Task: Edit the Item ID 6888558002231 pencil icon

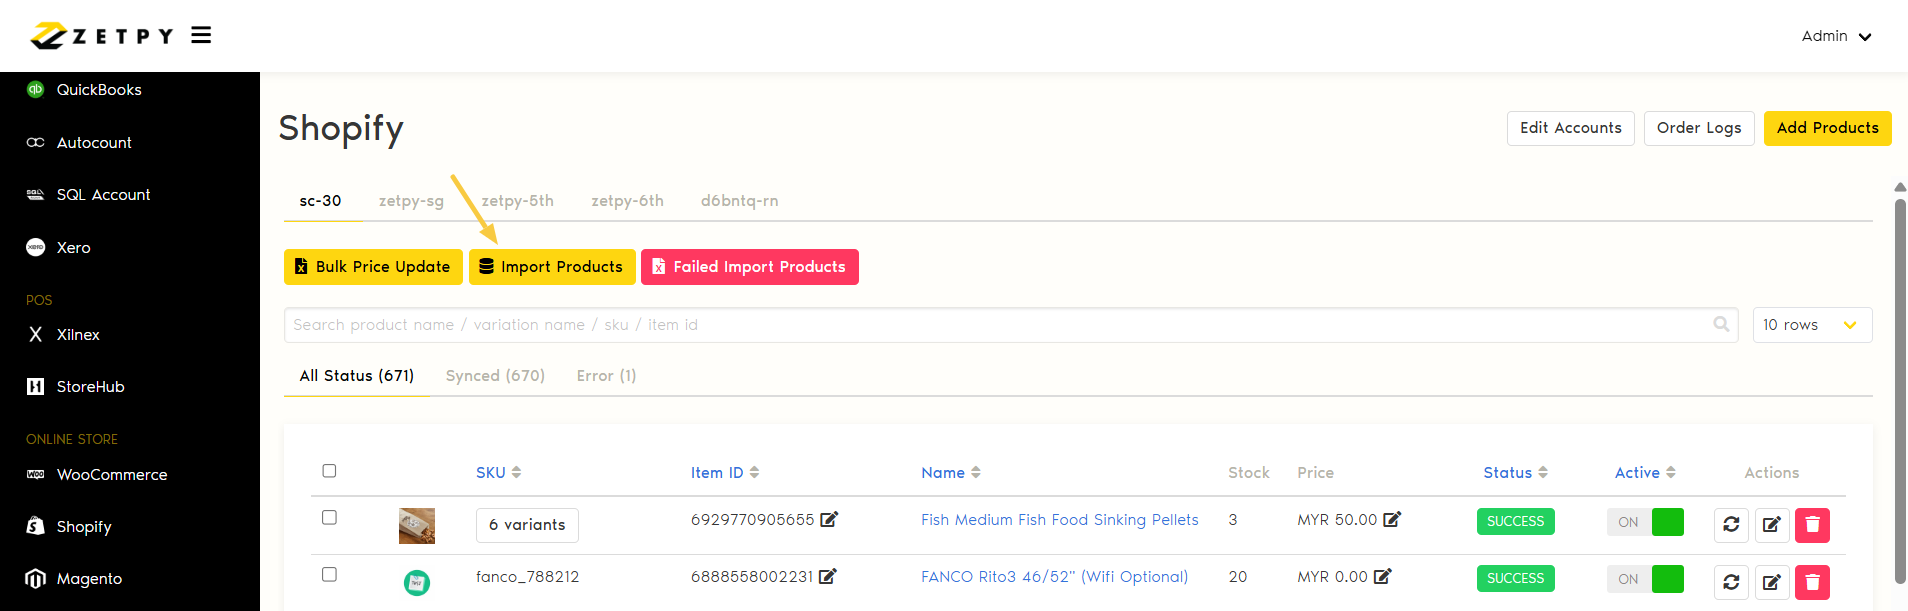Action: (827, 576)
